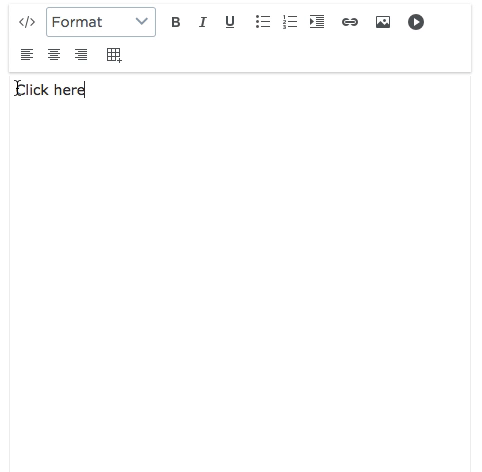Align text to the right
The width and height of the screenshot is (482, 472).
point(81,54)
